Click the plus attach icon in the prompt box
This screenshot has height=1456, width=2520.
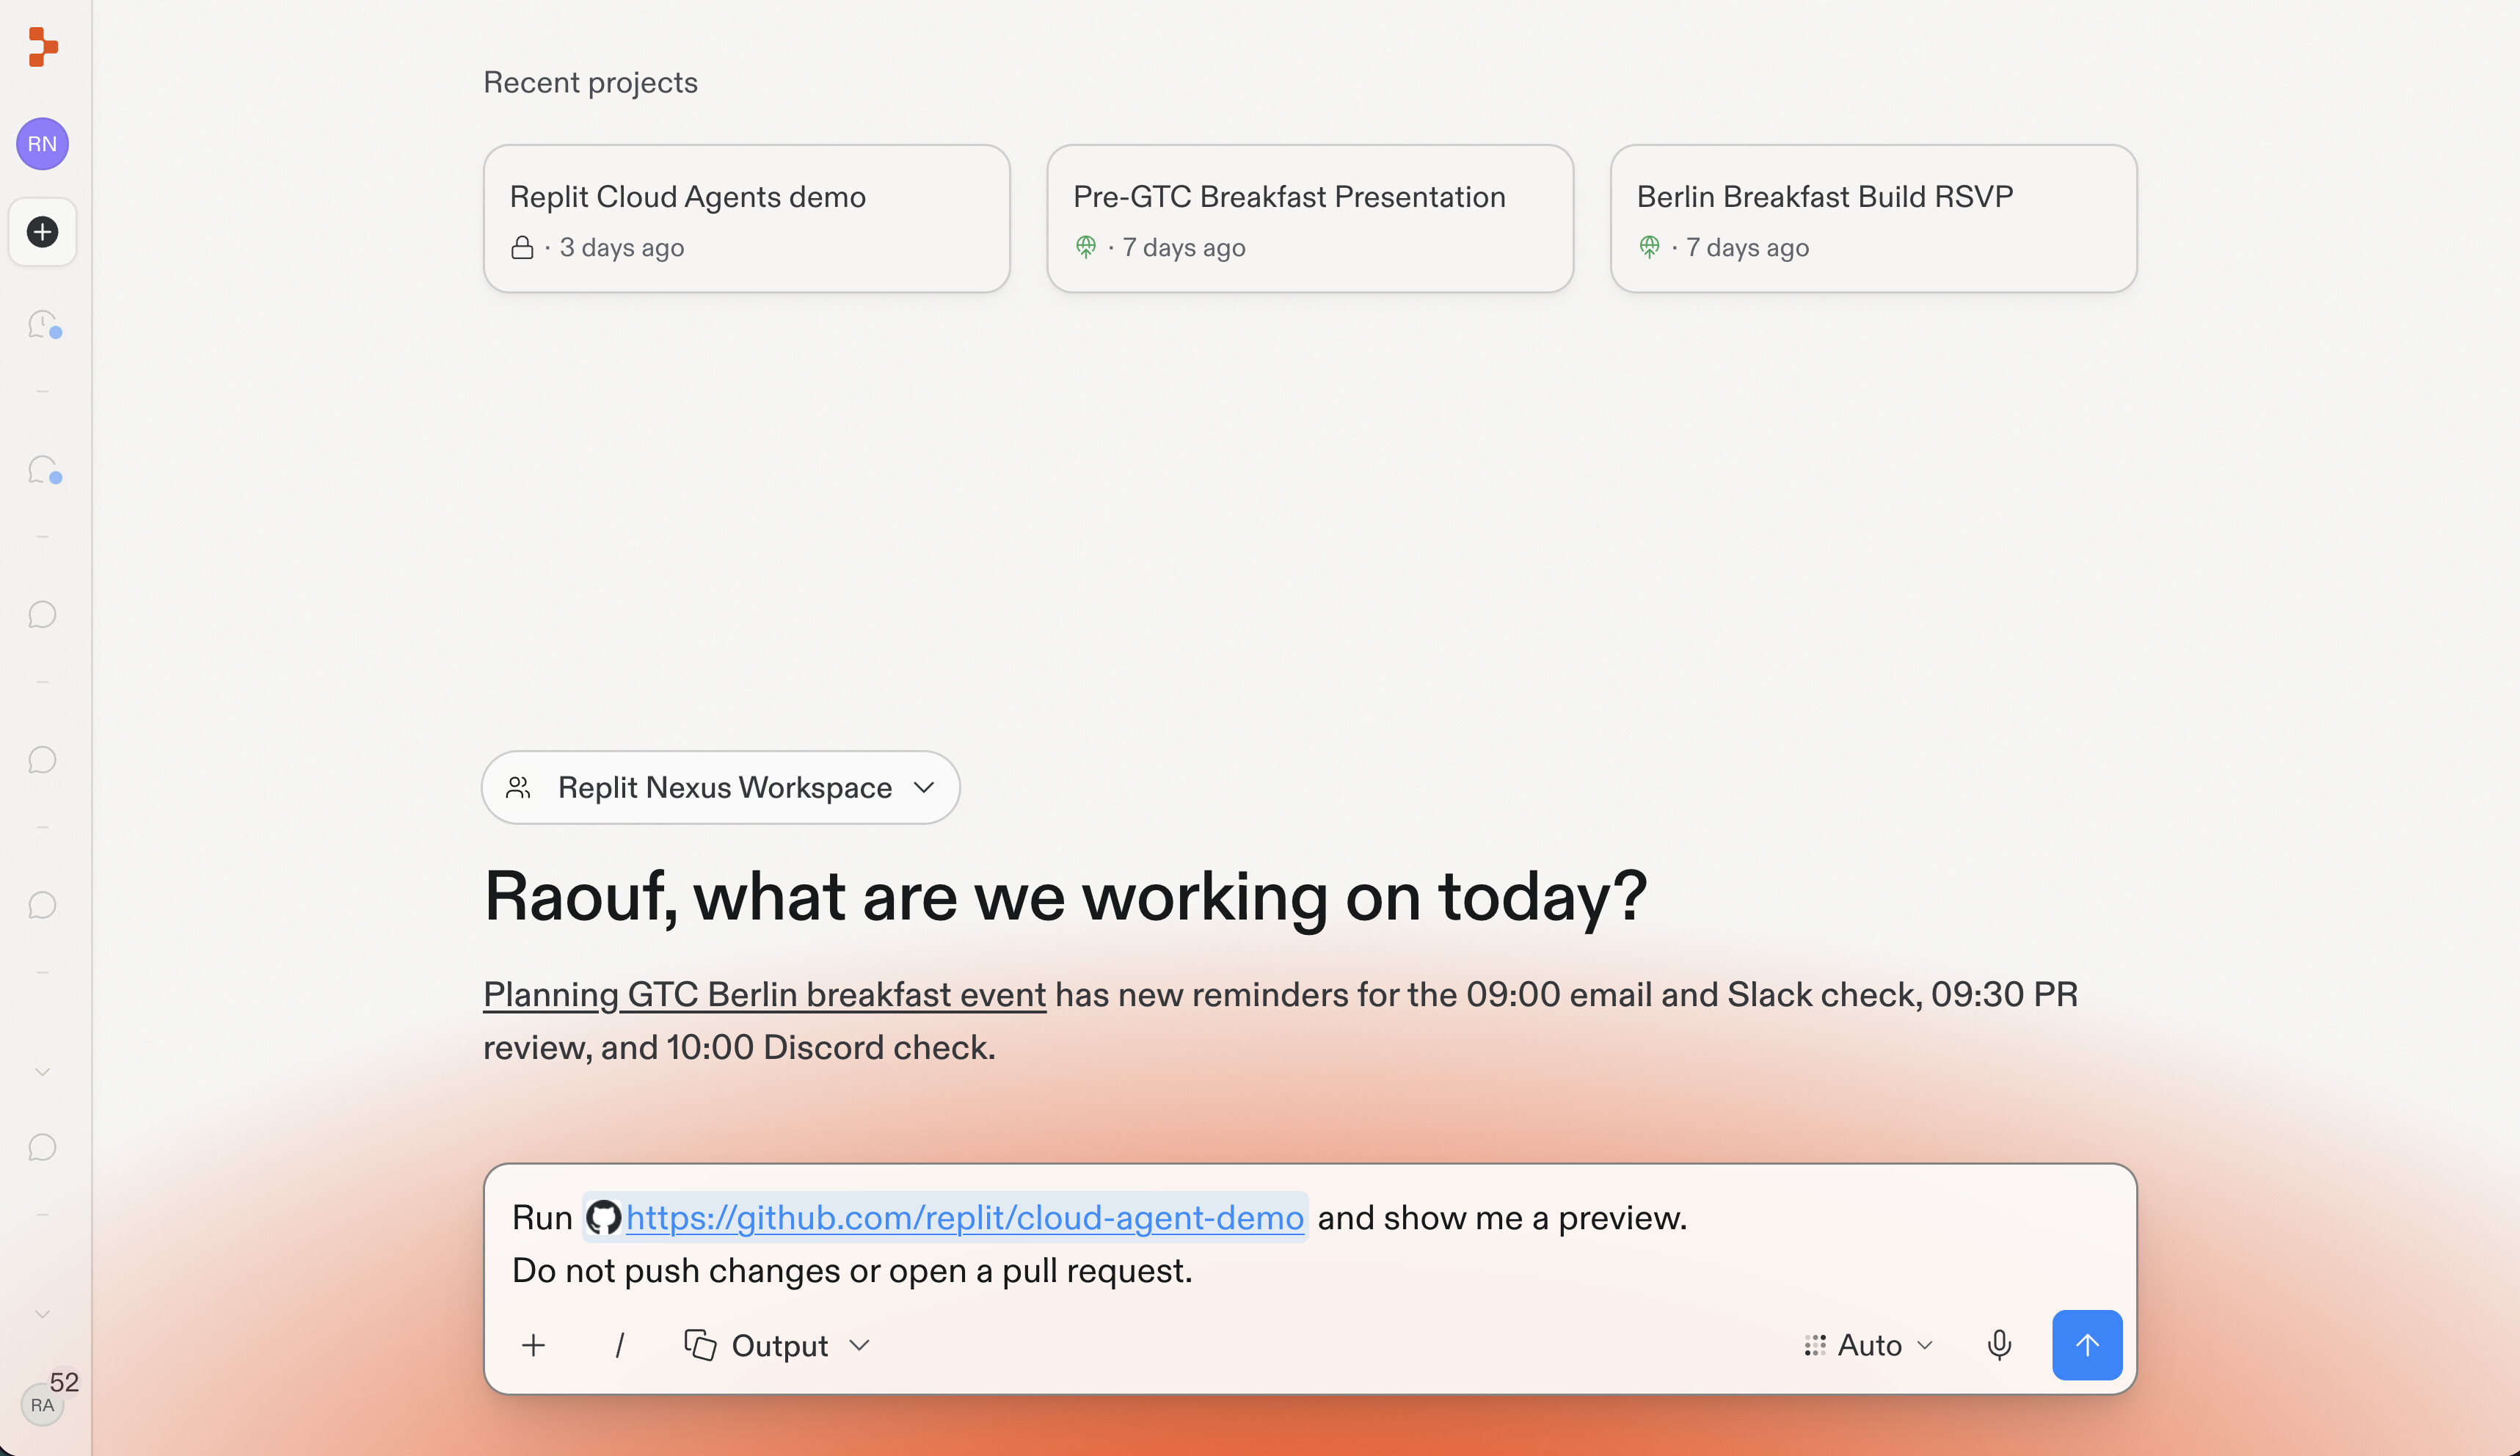pyautogui.click(x=534, y=1345)
